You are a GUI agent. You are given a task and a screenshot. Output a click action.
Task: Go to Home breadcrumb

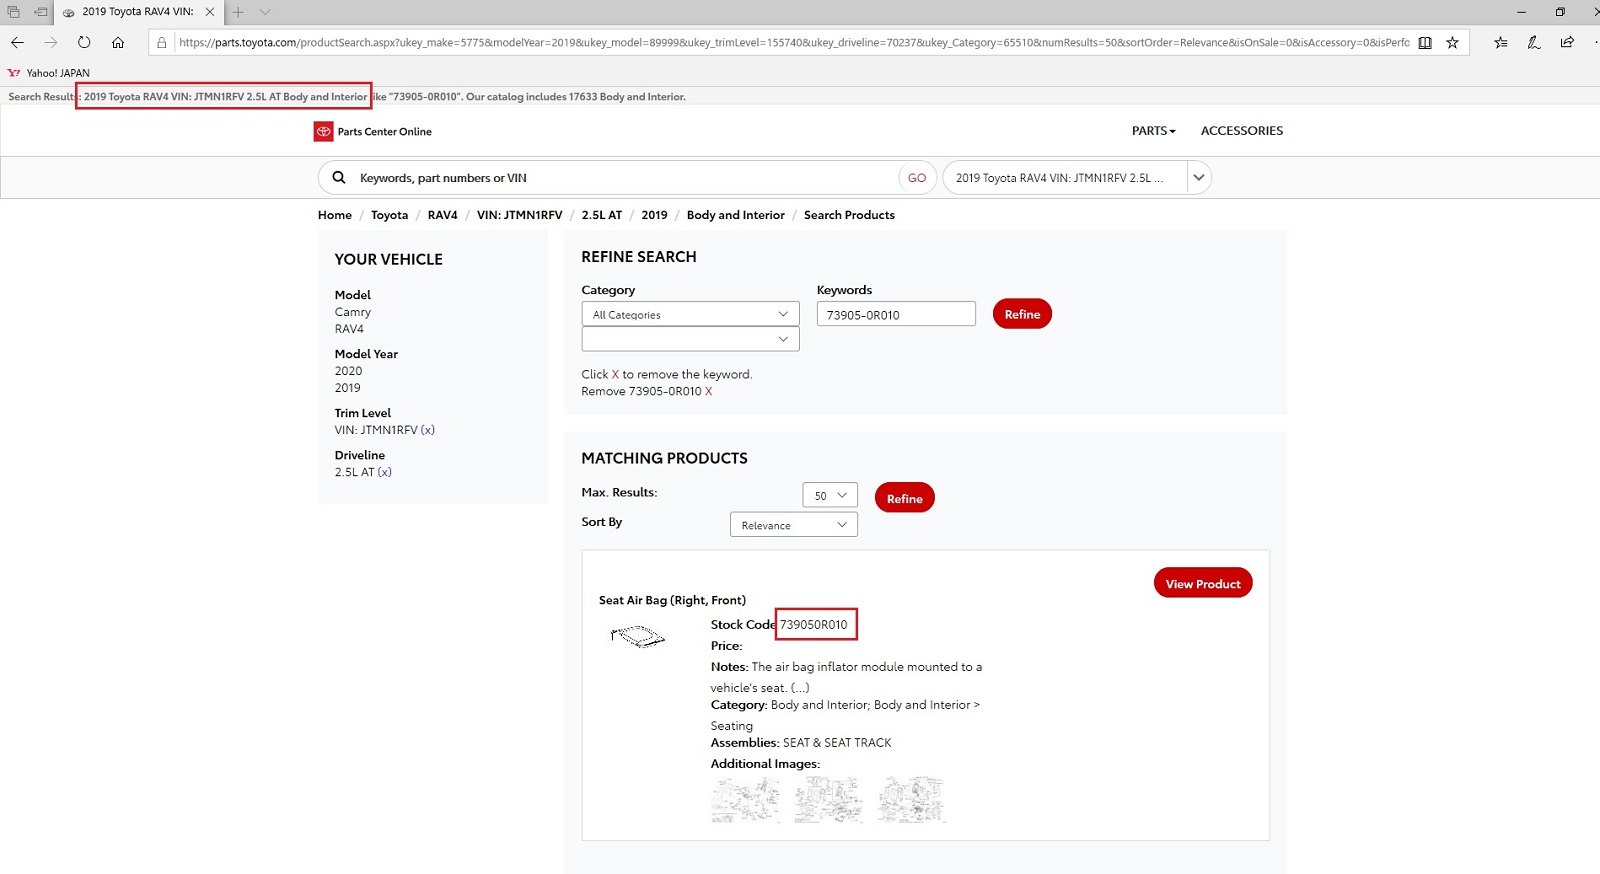click(335, 215)
